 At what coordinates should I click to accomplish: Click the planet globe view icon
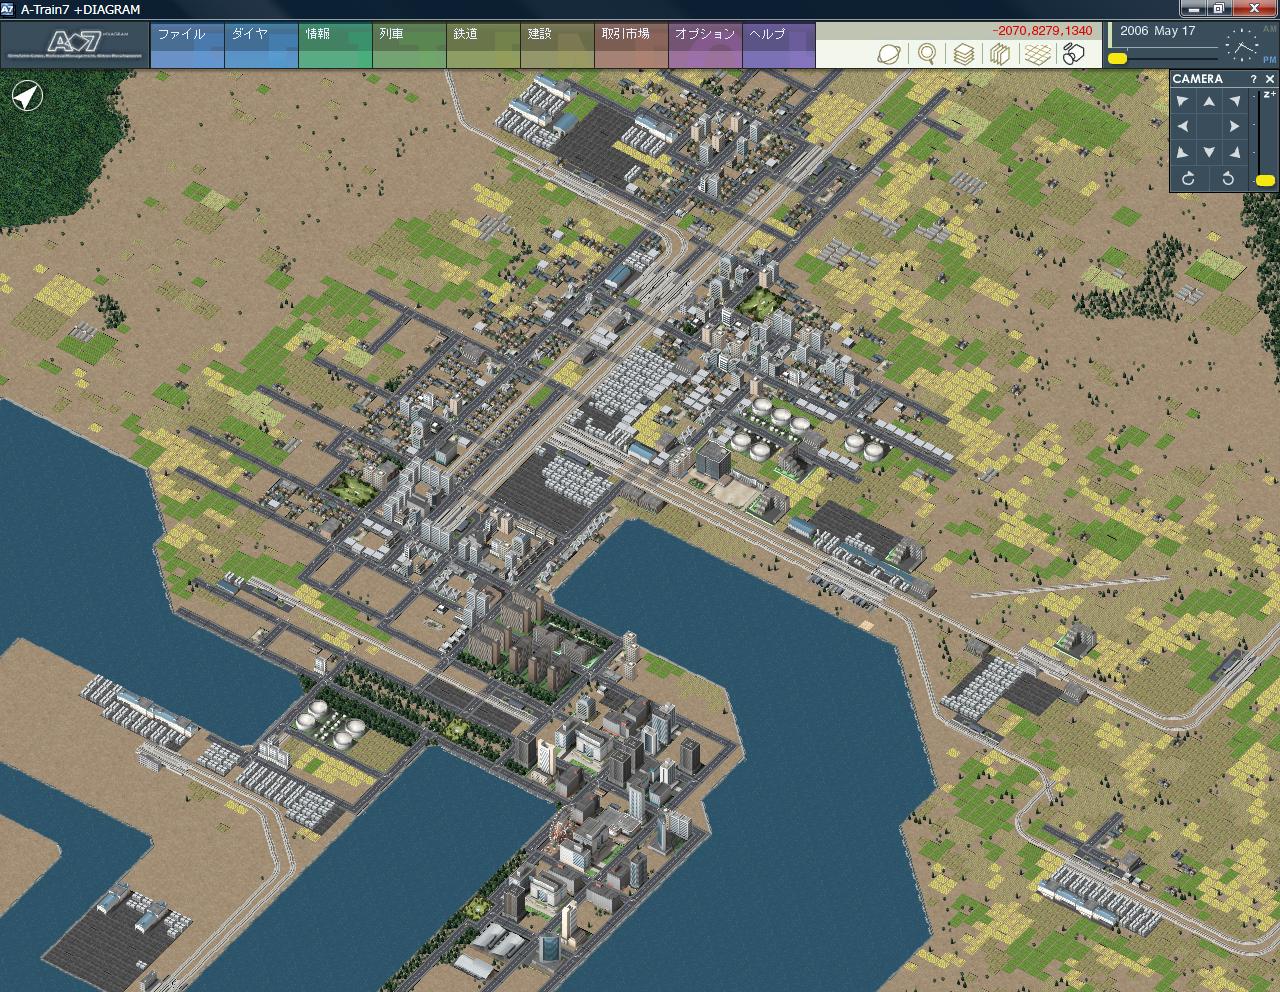(888, 54)
